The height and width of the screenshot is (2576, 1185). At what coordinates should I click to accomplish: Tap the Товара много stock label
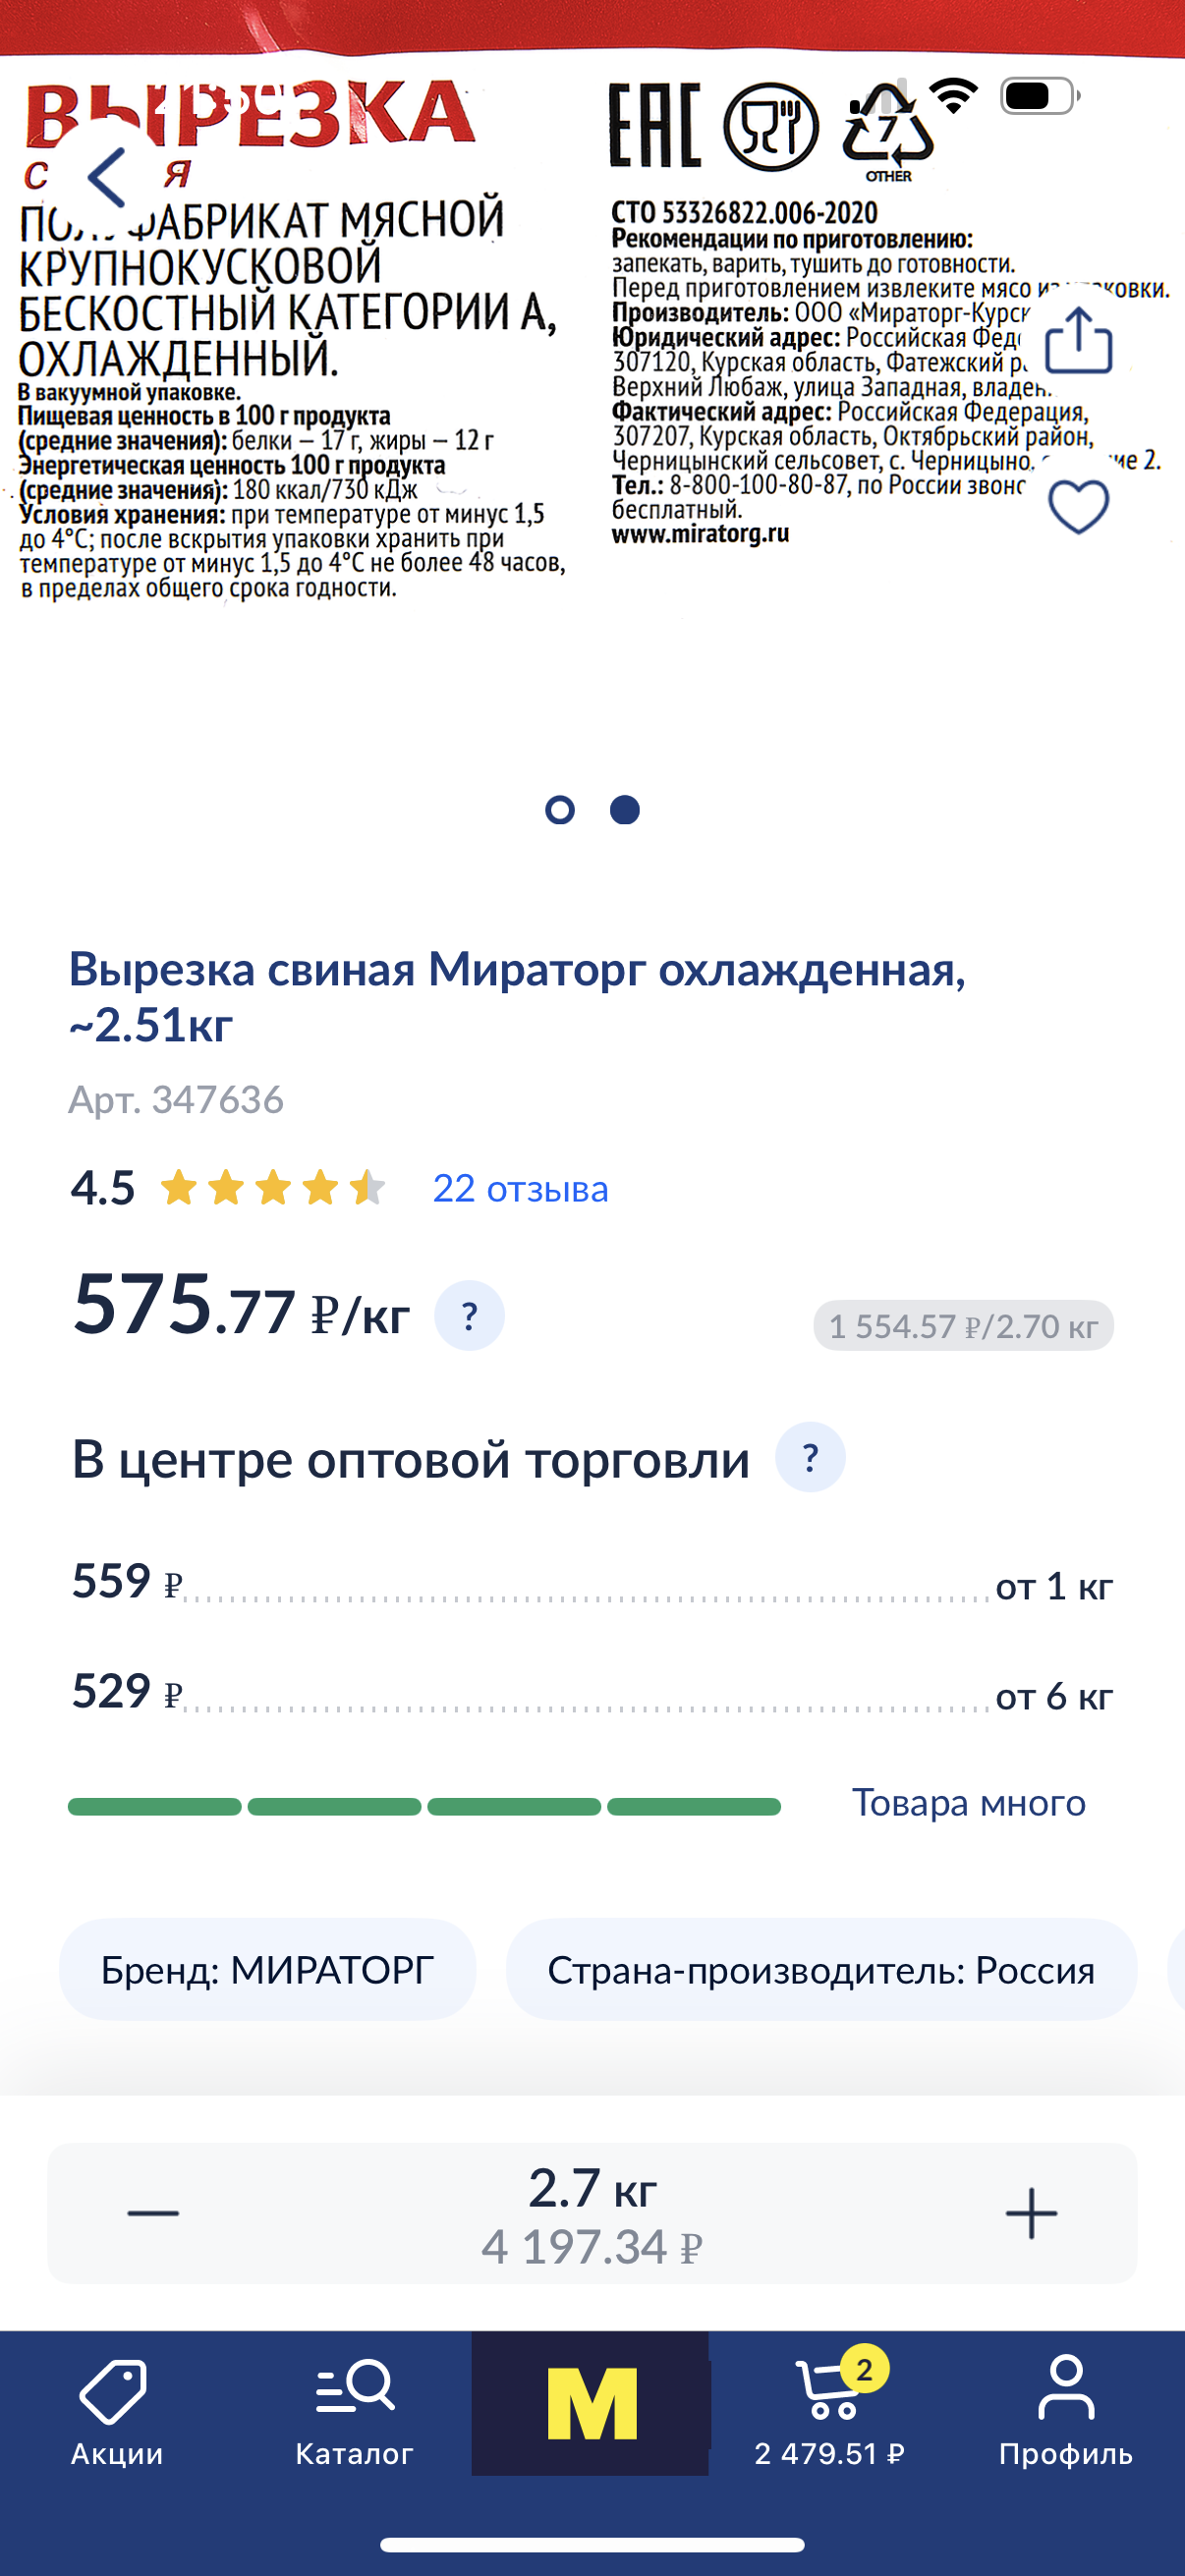(968, 1803)
